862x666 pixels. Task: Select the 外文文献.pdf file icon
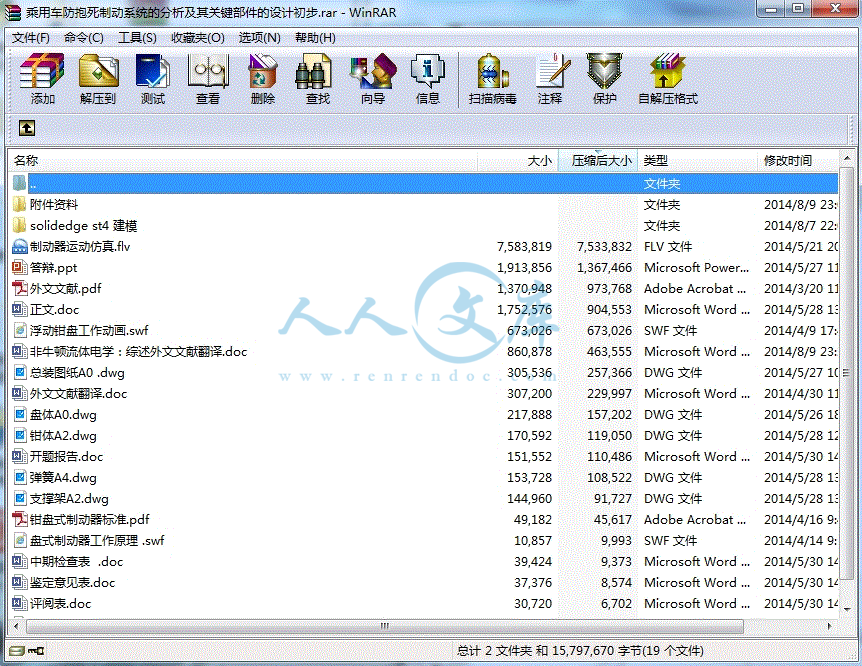19,288
